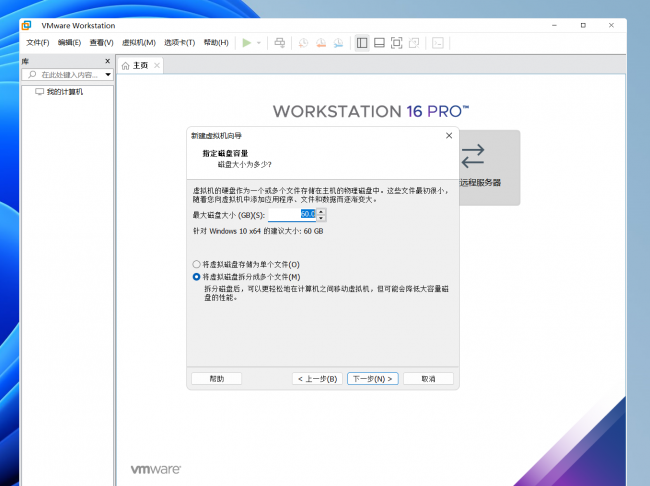Image resolution: width=650 pixels, height=486 pixels.
Task: Select store virtual disk as single file
Action: tap(196, 264)
